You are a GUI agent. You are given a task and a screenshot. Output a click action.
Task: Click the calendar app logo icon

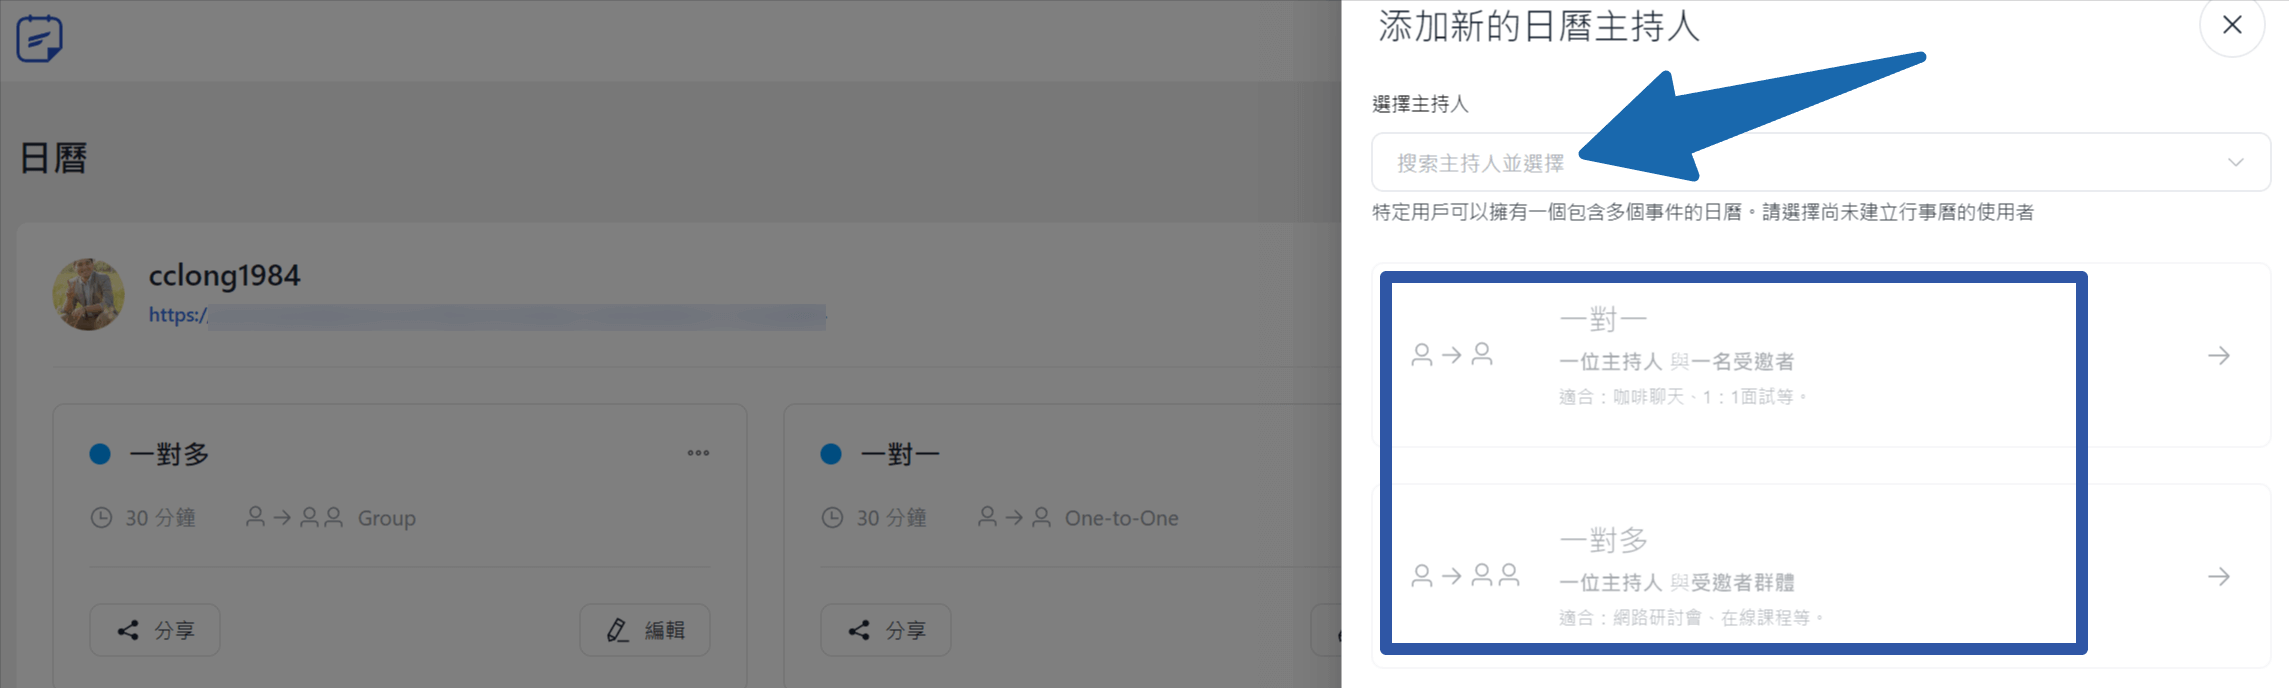39,38
